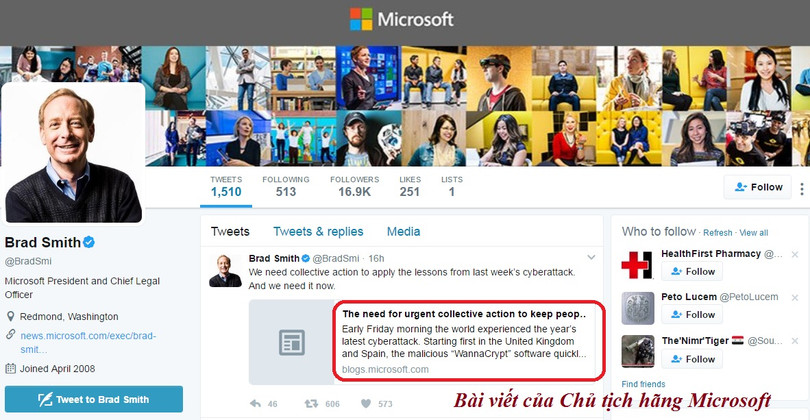The width and height of the screenshot is (810, 420).
Task: Click Refresh in Who to follow
Action: coord(718,233)
